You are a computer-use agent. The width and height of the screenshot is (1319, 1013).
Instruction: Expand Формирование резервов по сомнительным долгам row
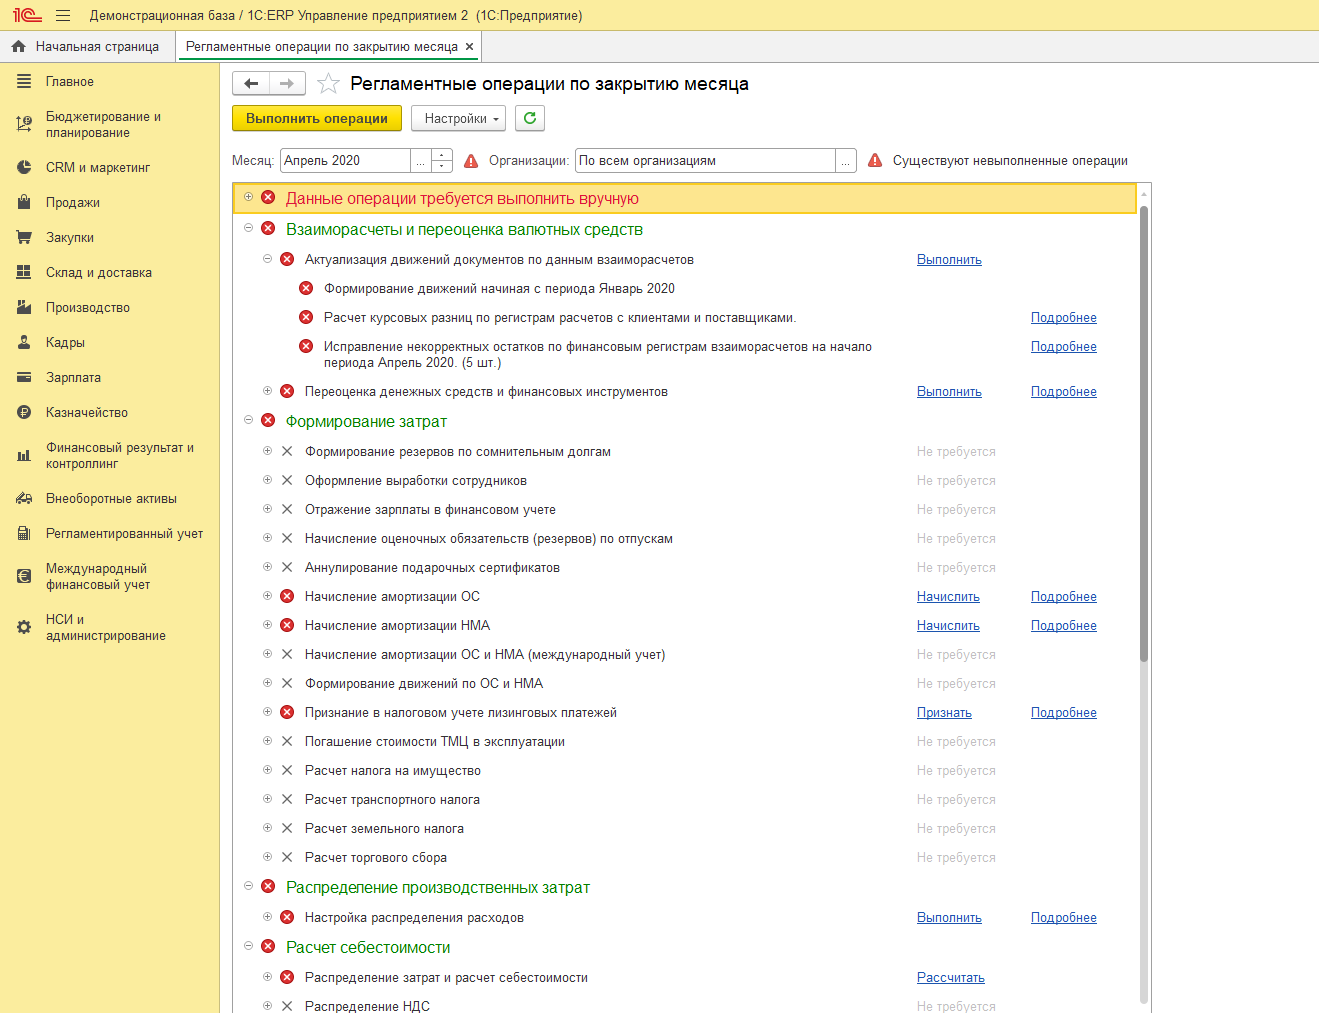[x=268, y=451]
